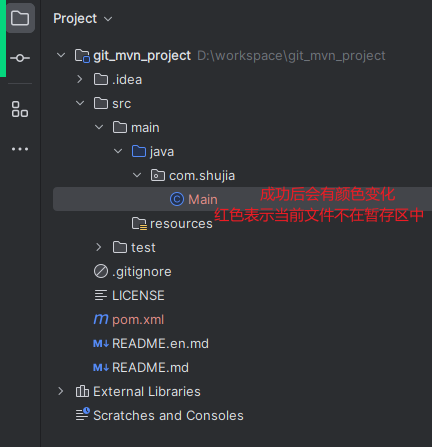Select the LICENSE file
432x447 pixels.
138,296
